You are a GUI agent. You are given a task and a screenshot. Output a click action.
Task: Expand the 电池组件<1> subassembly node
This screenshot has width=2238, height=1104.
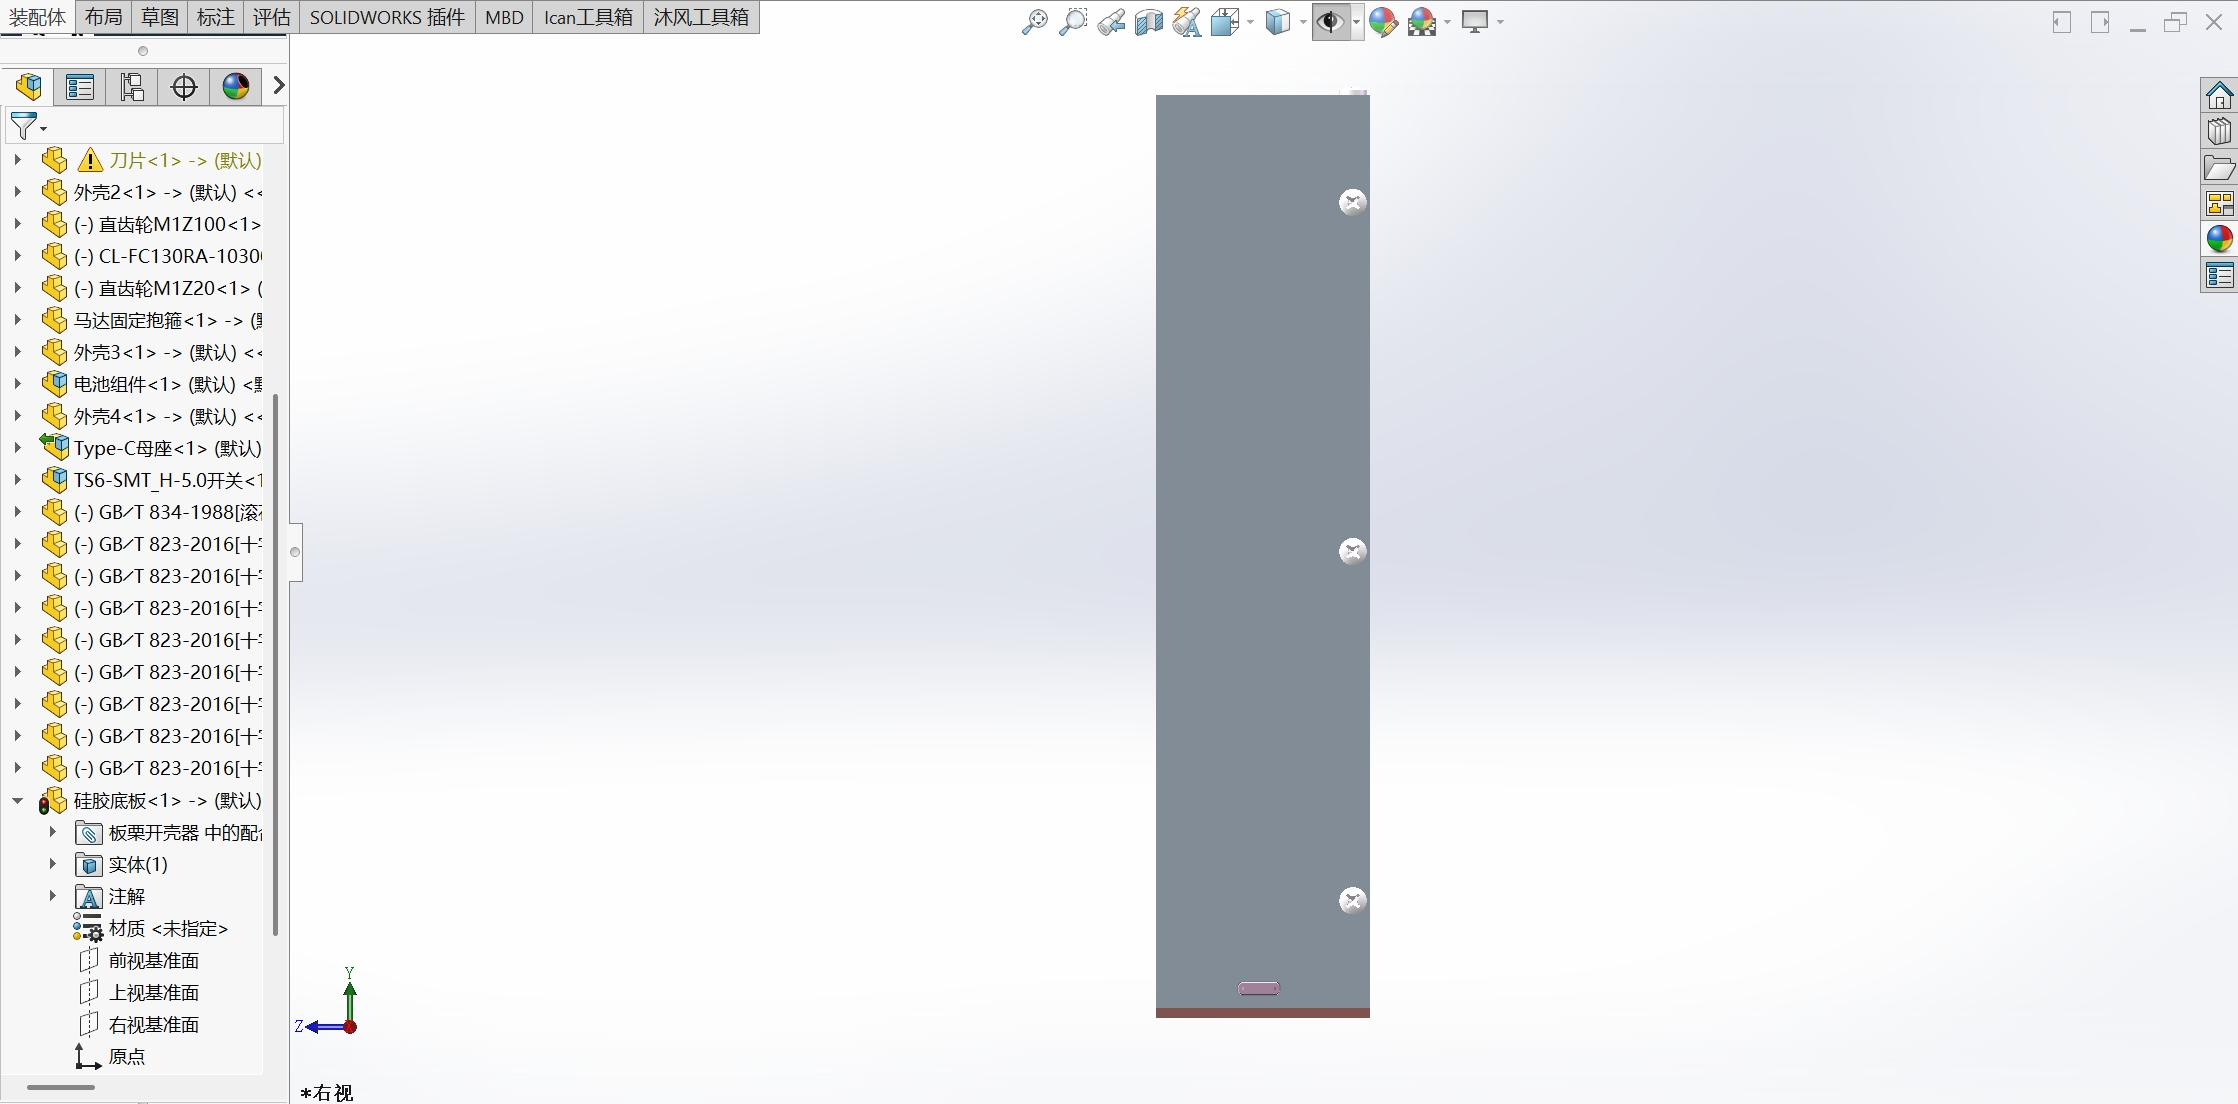pos(17,384)
